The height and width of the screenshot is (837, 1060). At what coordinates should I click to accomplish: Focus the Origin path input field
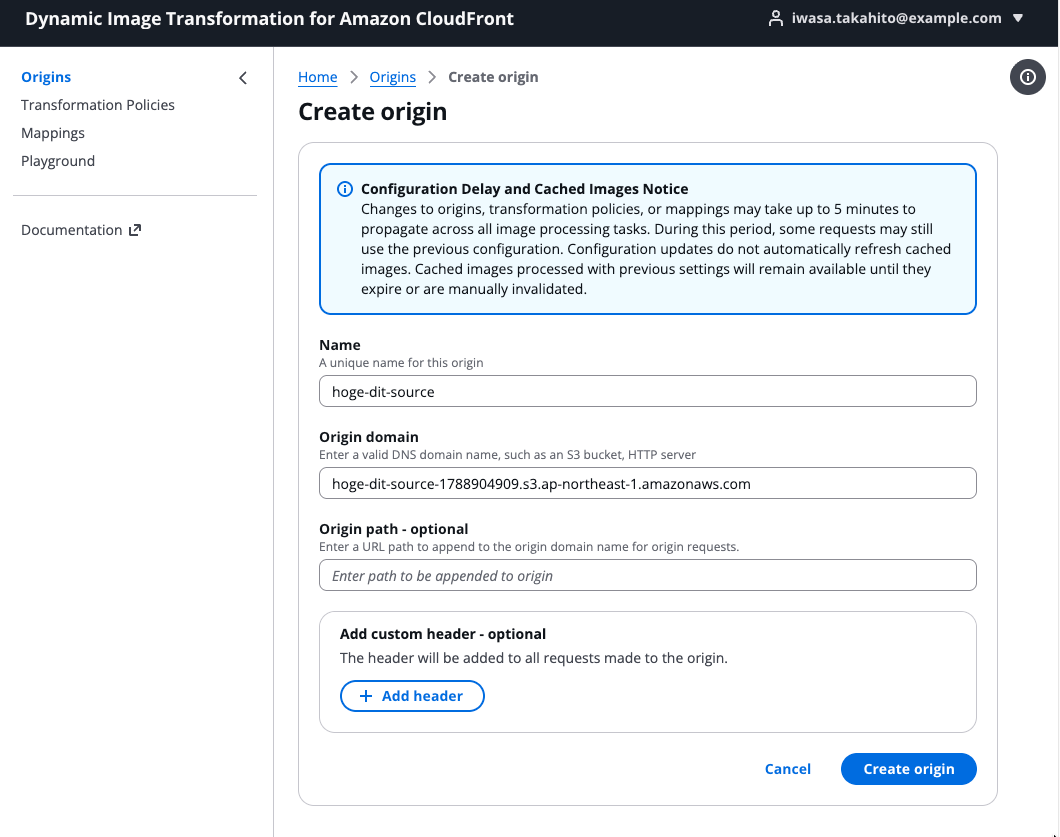(x=648, y=575)
